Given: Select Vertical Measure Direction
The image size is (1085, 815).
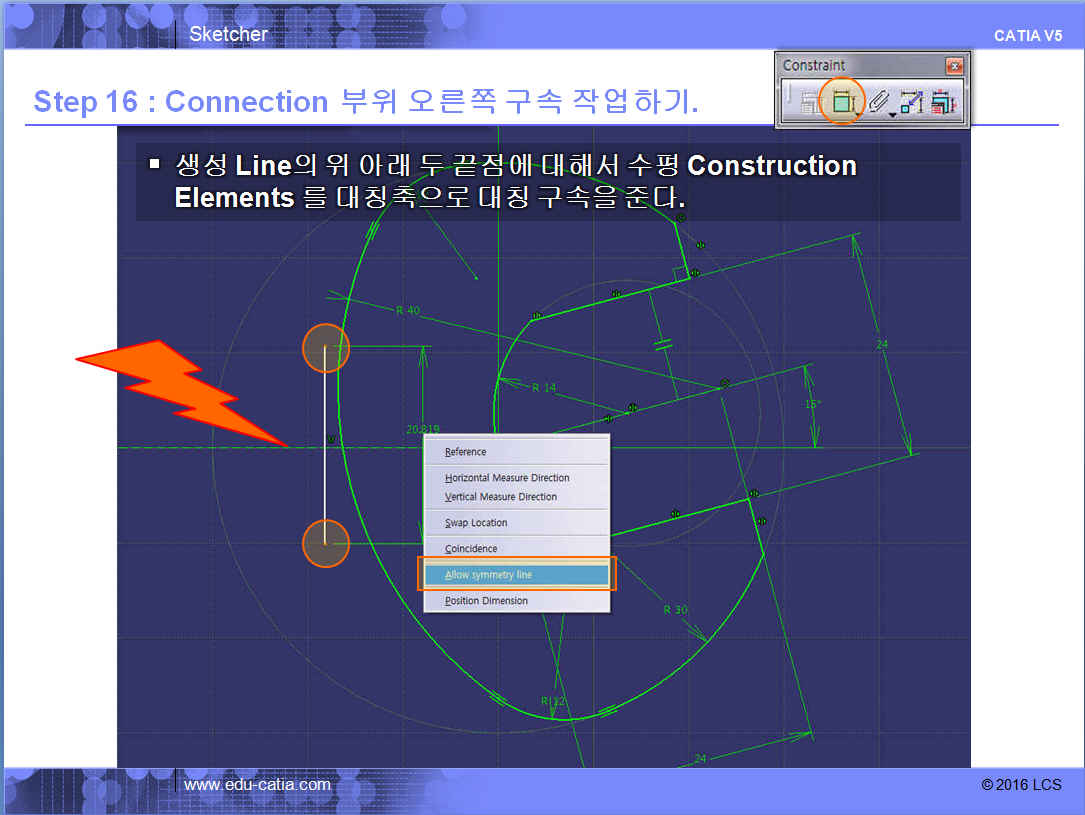Looking at the screenshot, I should 501,497.
